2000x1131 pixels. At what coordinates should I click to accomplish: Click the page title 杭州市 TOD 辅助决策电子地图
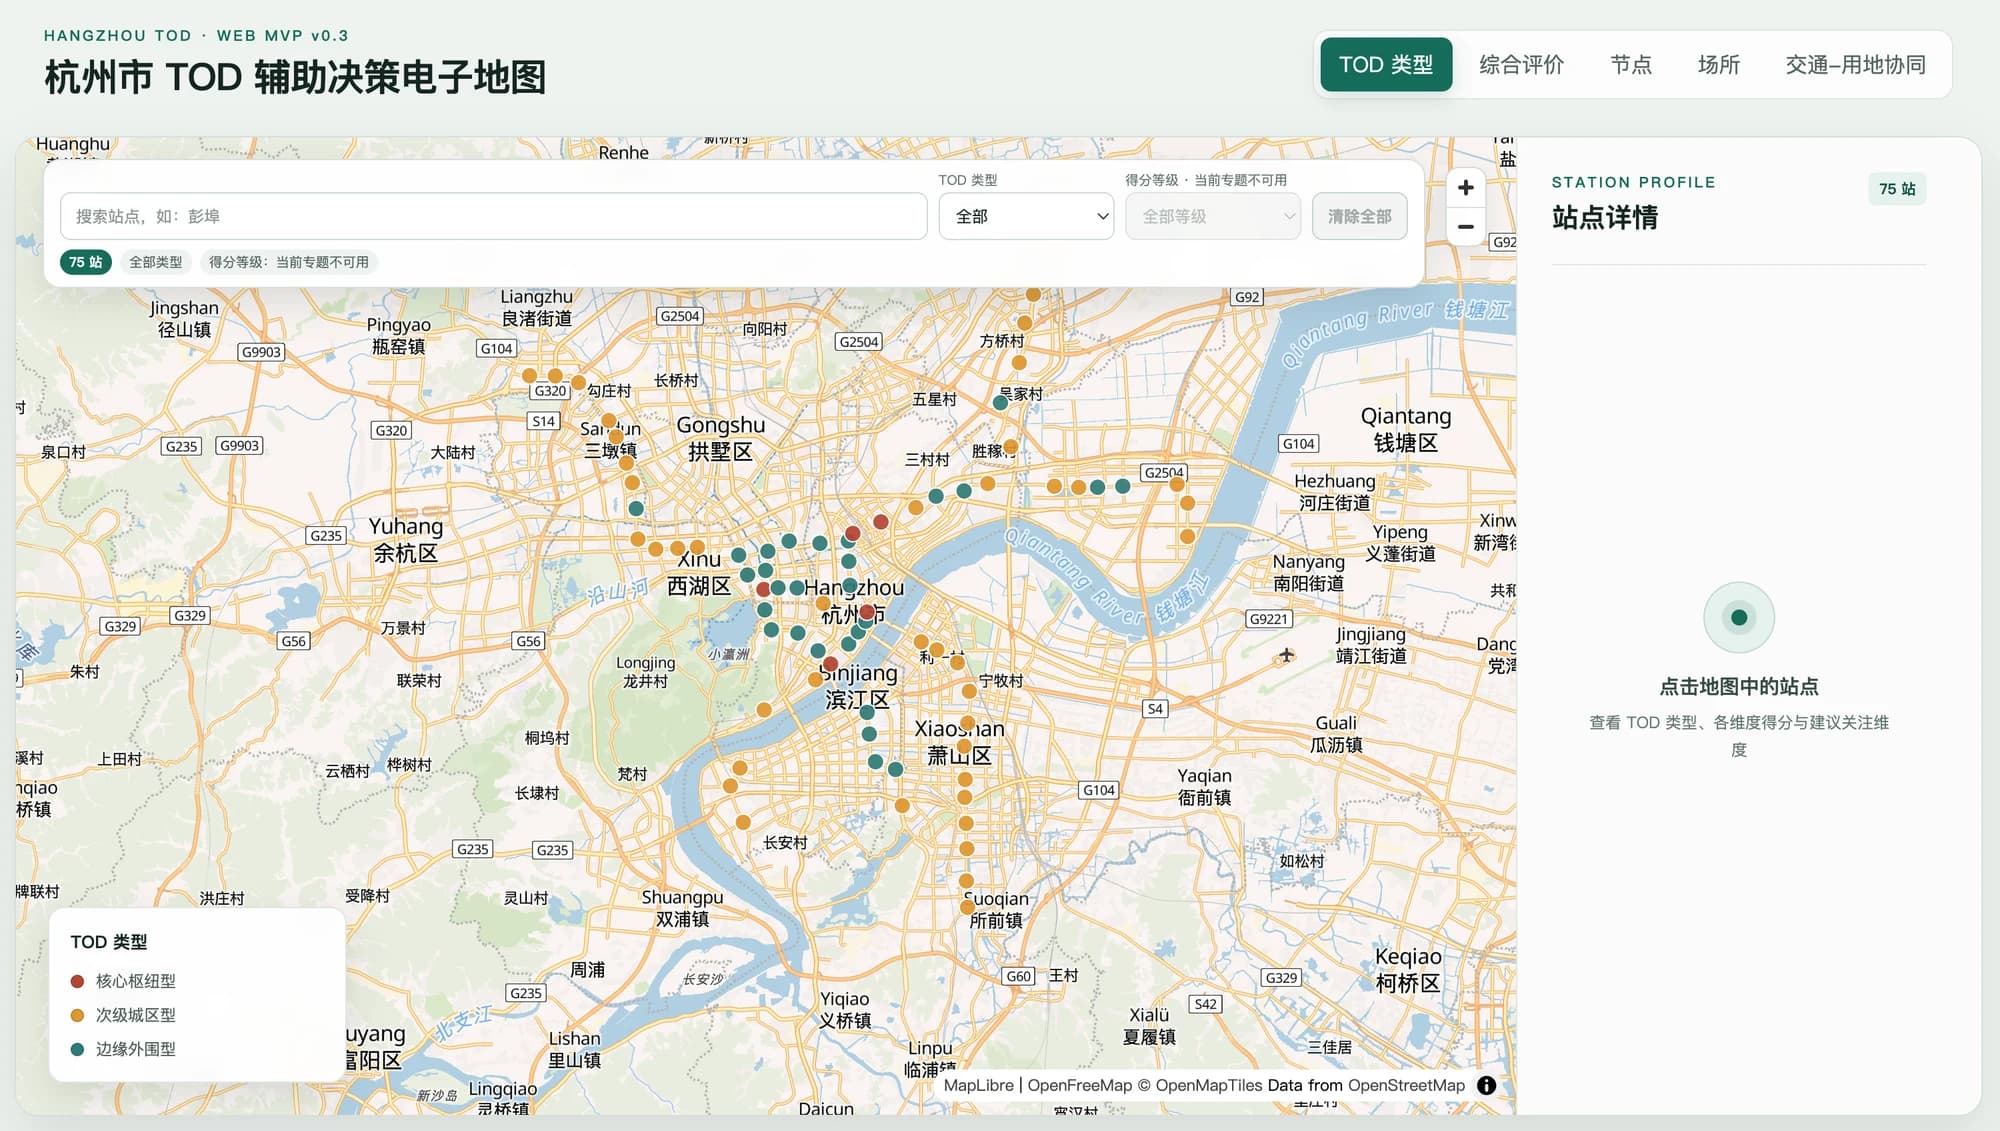(295, 77)
